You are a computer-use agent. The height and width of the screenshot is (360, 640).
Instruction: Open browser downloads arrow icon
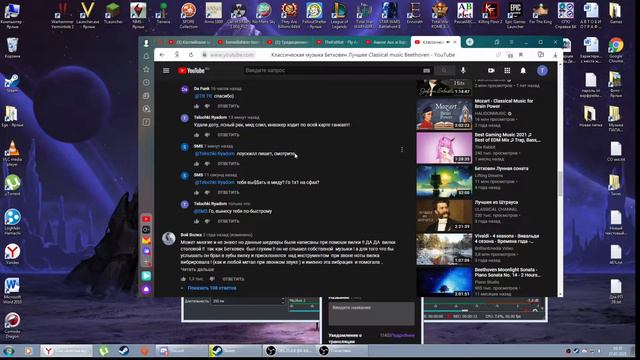click(x=555, y=55)
